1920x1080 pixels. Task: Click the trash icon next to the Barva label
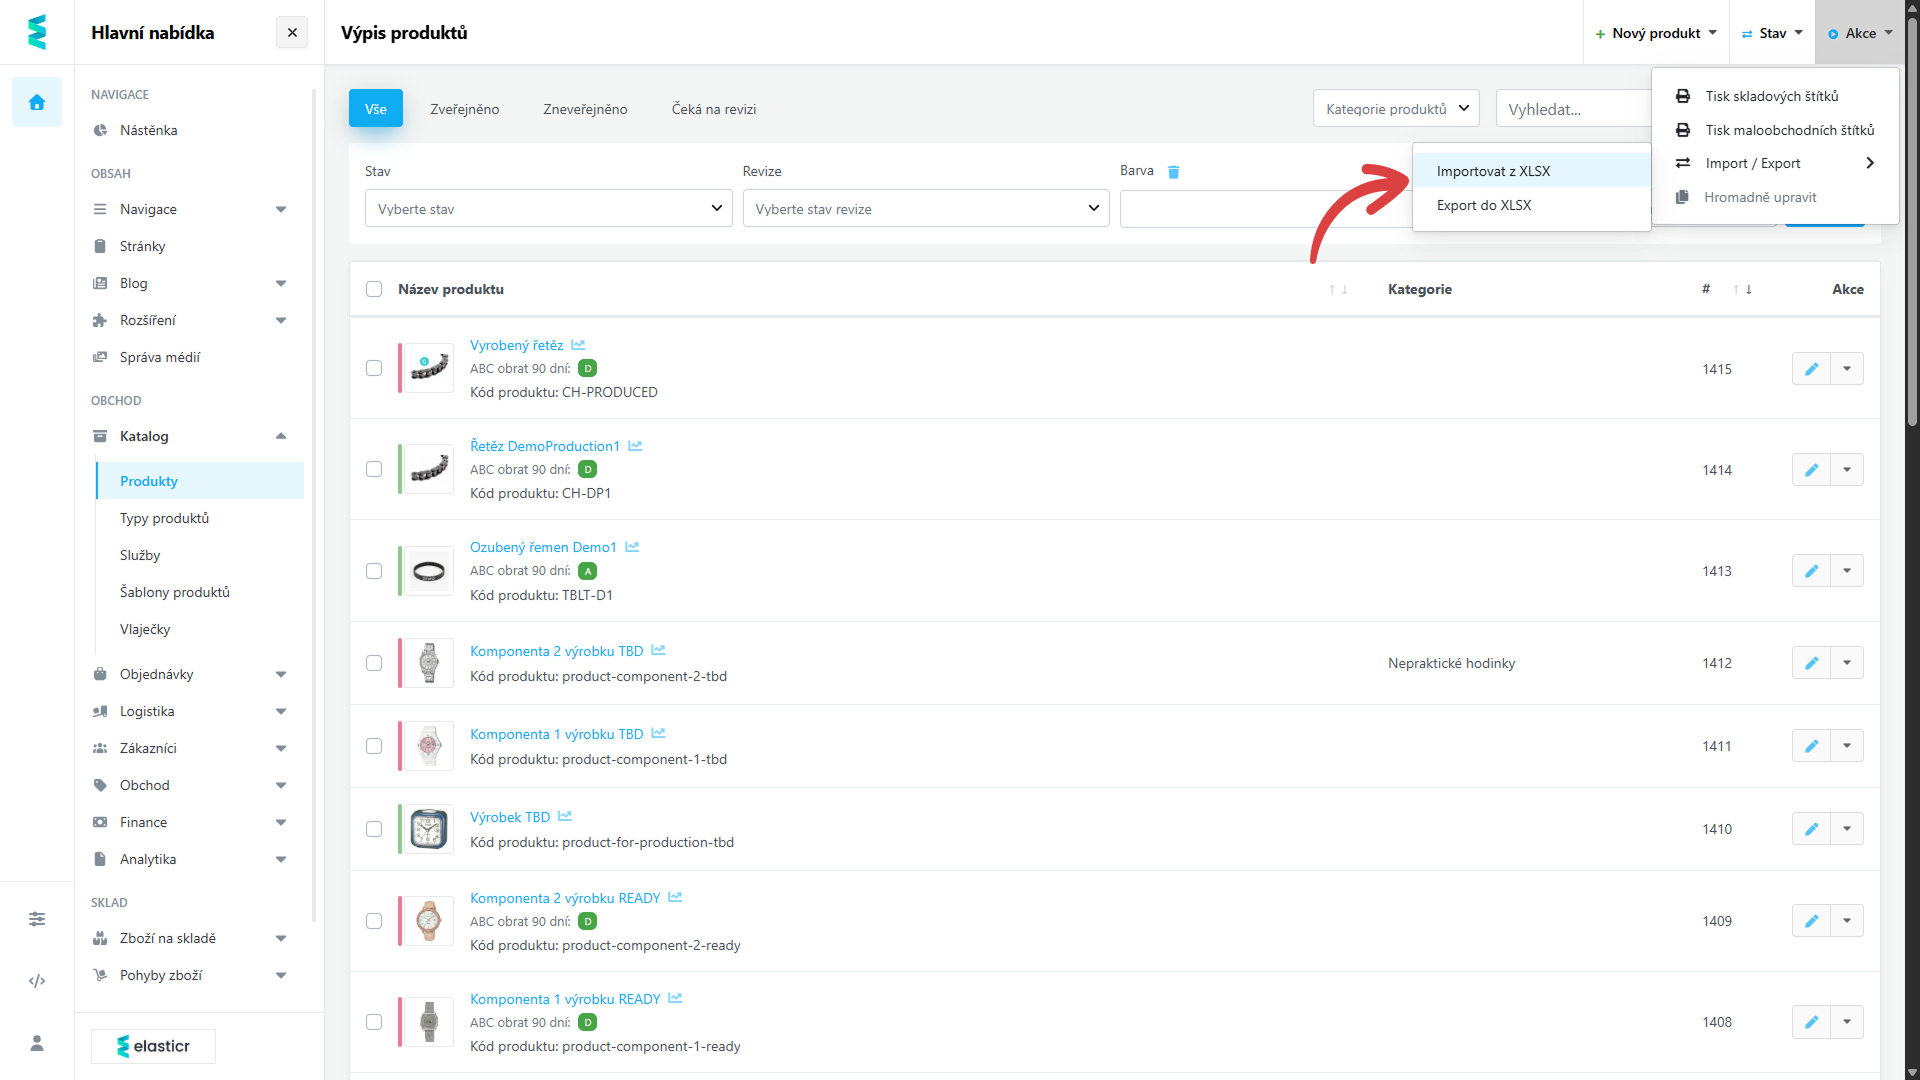tap(1174, 172)
